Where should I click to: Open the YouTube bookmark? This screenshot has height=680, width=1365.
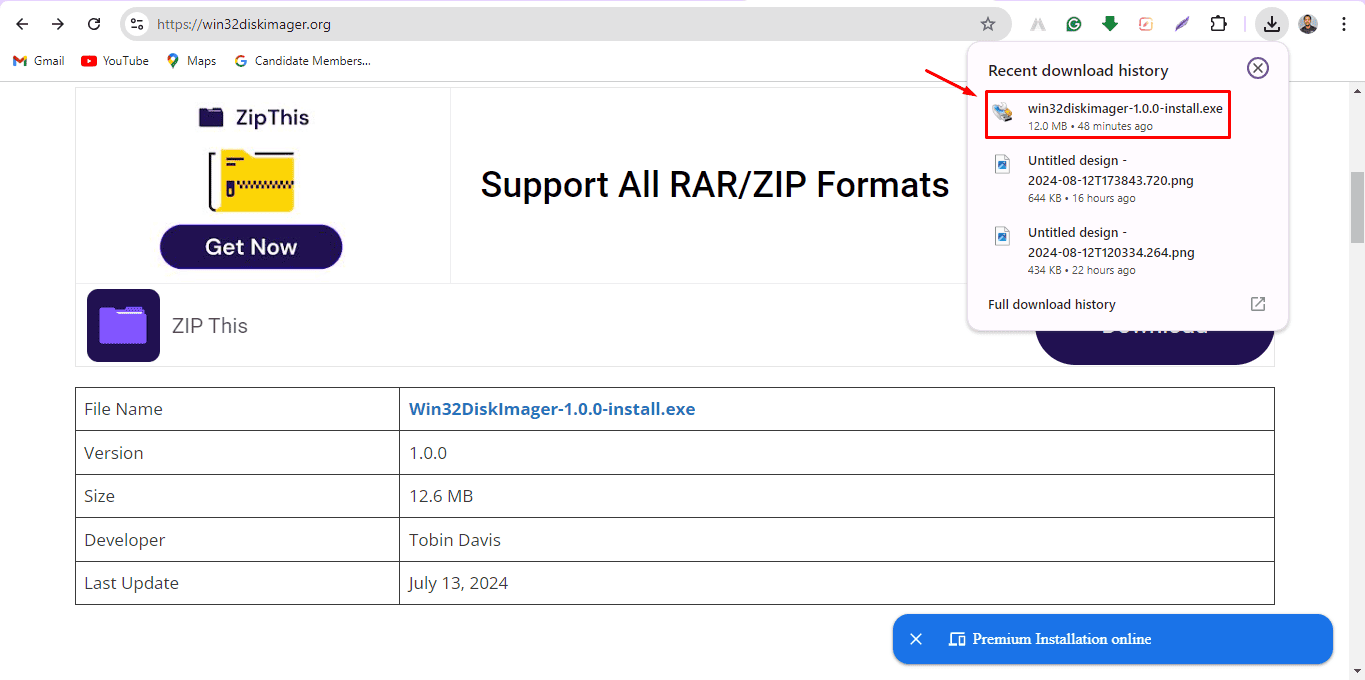click(115, 61)
